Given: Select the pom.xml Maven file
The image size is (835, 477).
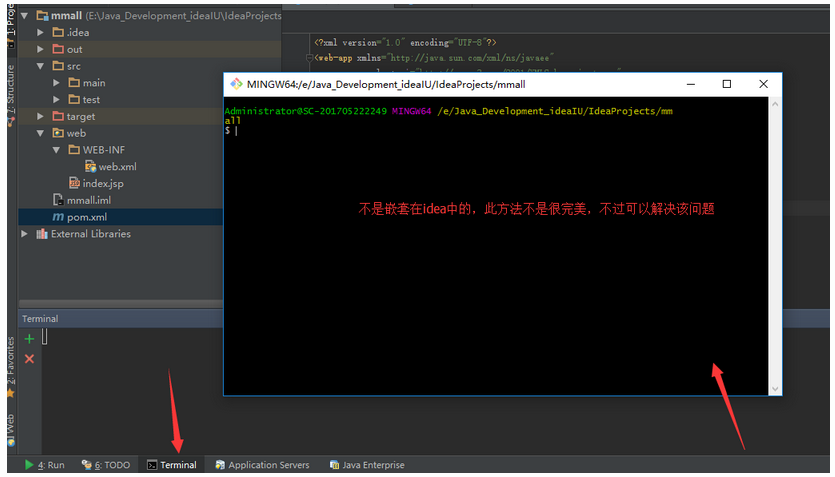Looking at the screenshot, I should click(x=86, y=217).
